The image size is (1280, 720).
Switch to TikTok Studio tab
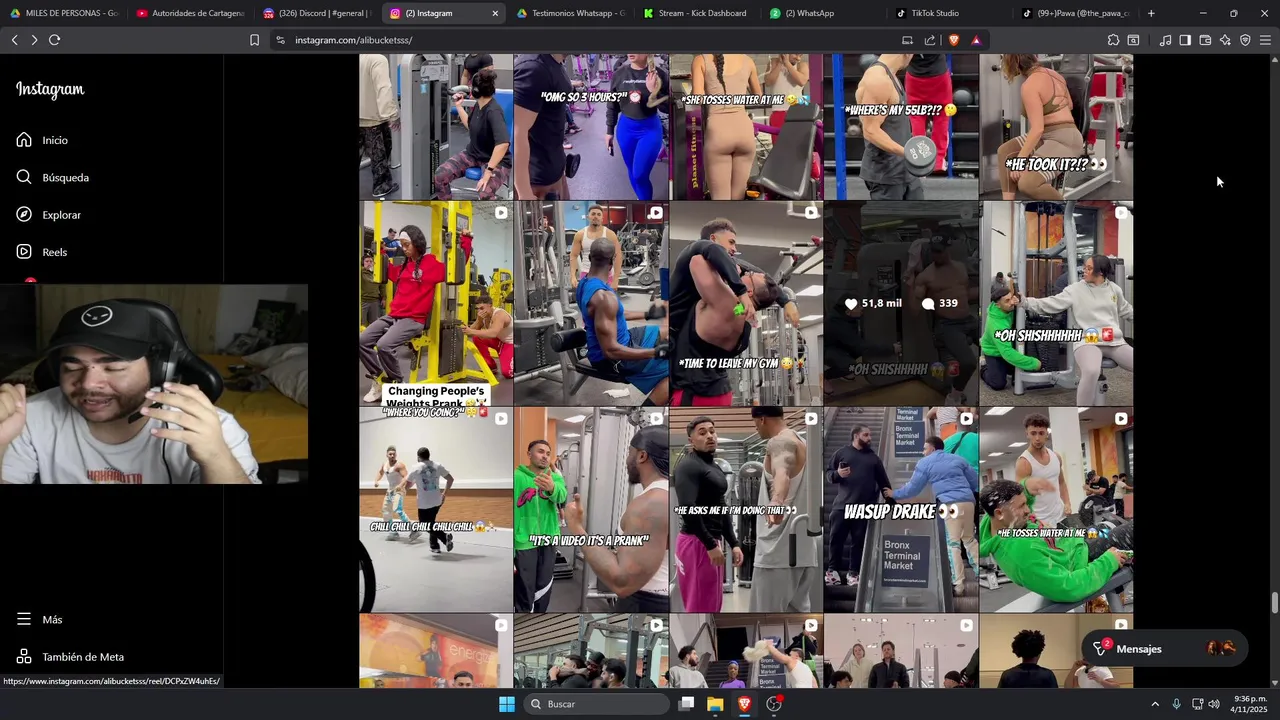951,13
